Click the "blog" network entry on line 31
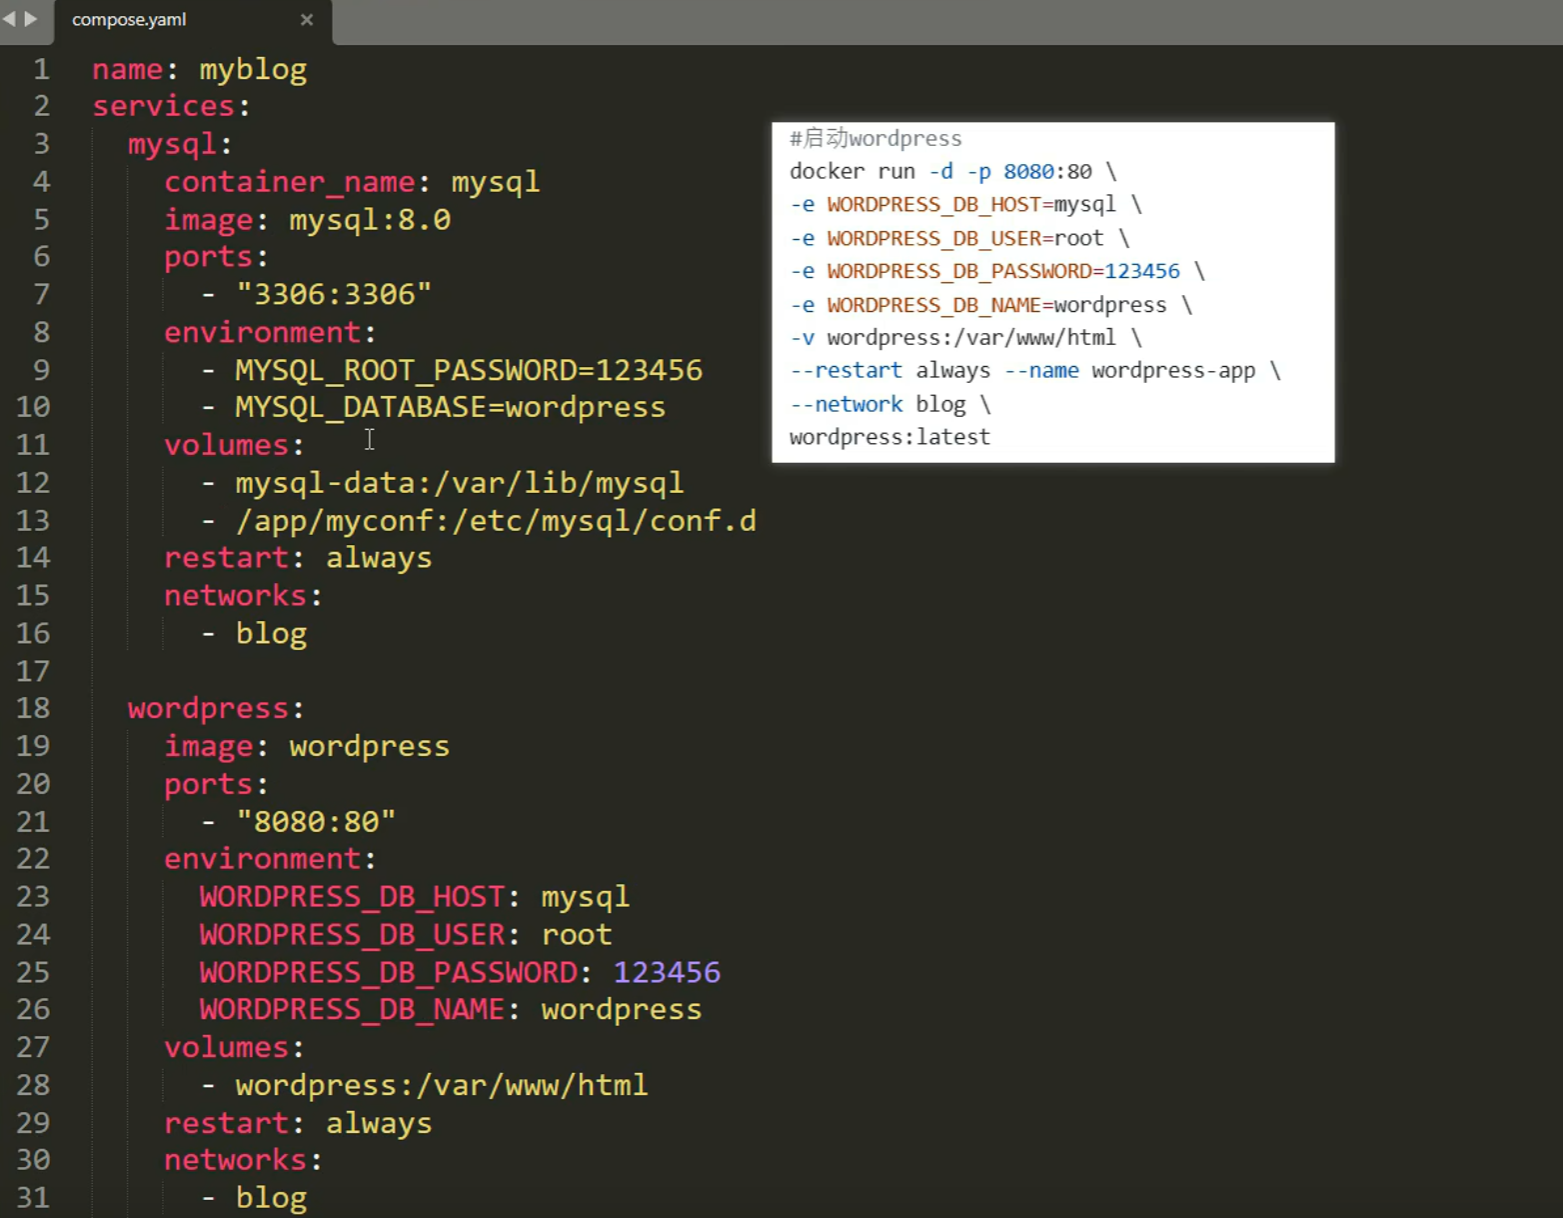Screen dimensions: 1563x1218 coord(271,1198)
